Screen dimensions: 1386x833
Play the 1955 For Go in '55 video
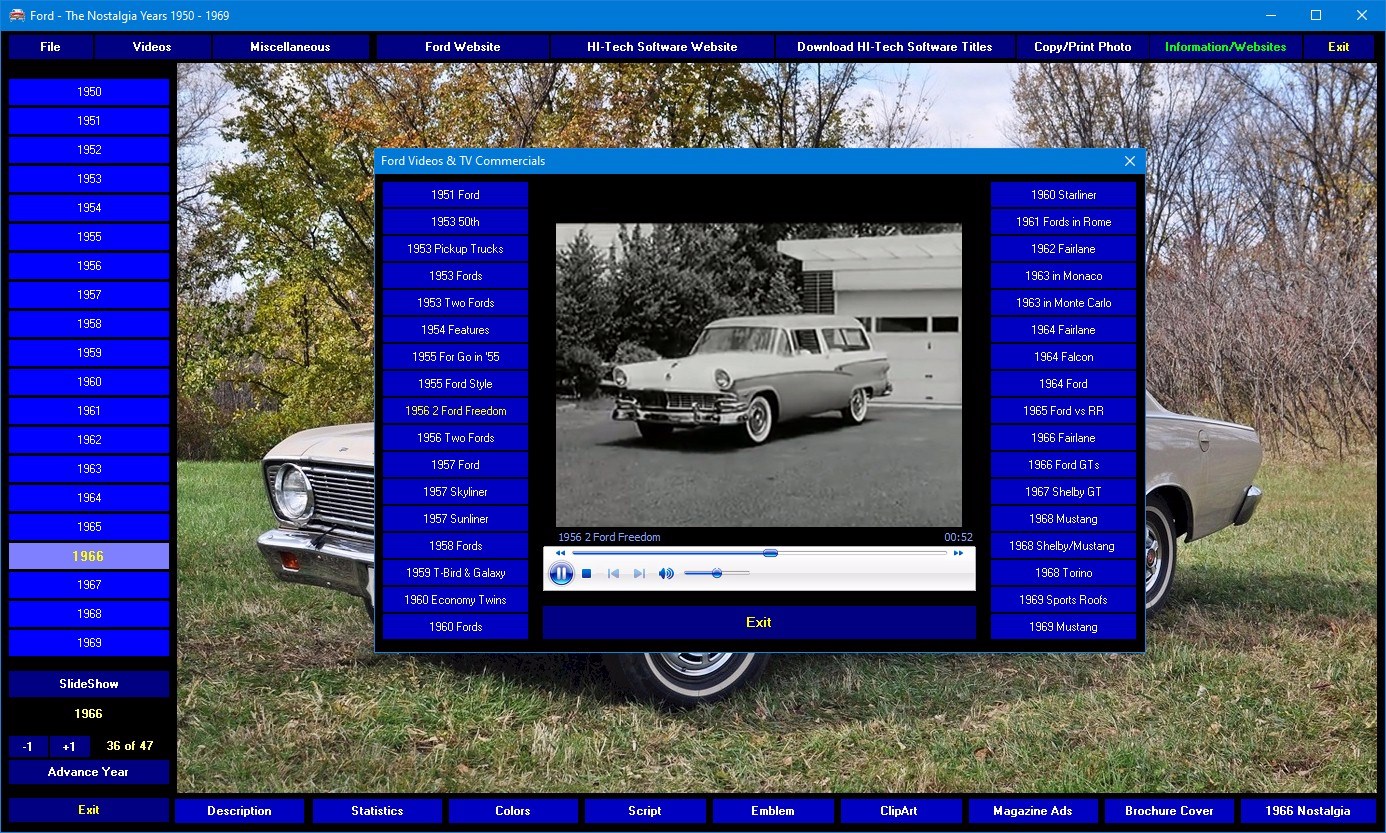(455, 357)
